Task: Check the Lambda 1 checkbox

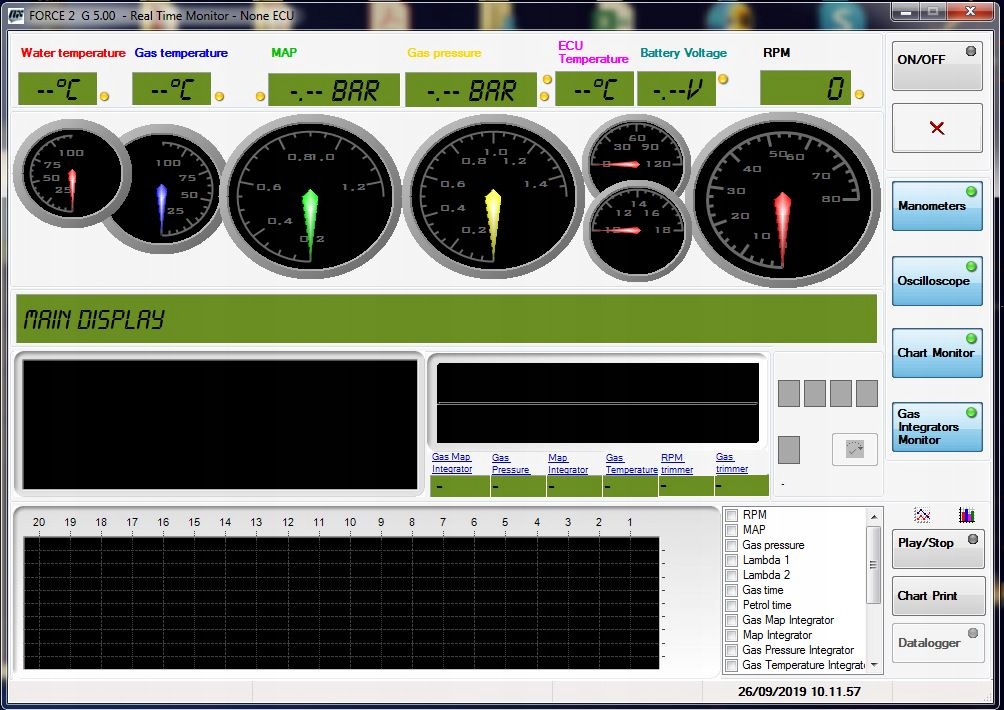Action: pos(732,560)
